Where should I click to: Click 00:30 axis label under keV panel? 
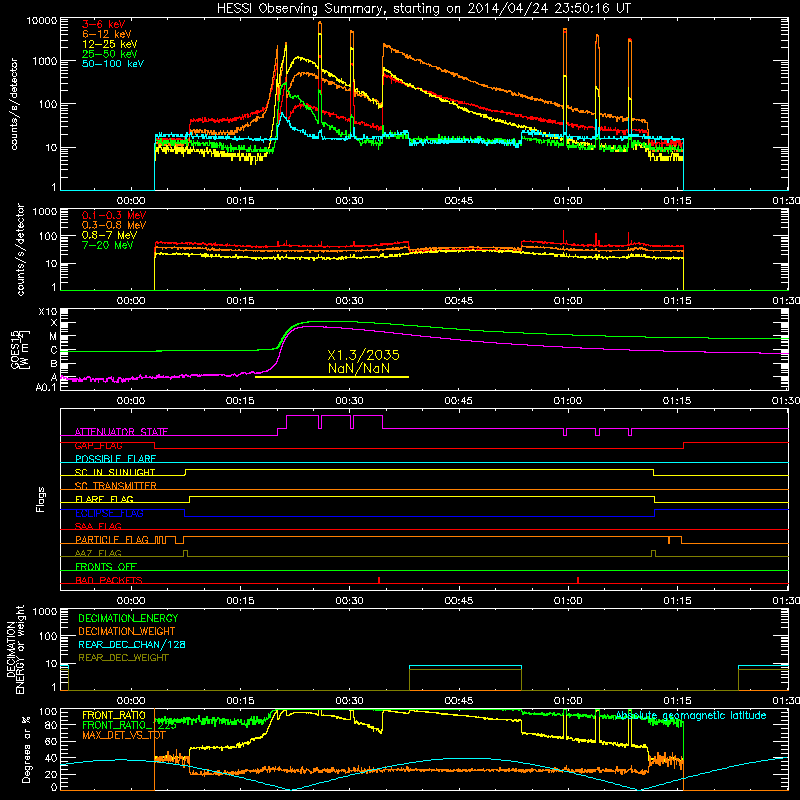(x=349, y=201)
